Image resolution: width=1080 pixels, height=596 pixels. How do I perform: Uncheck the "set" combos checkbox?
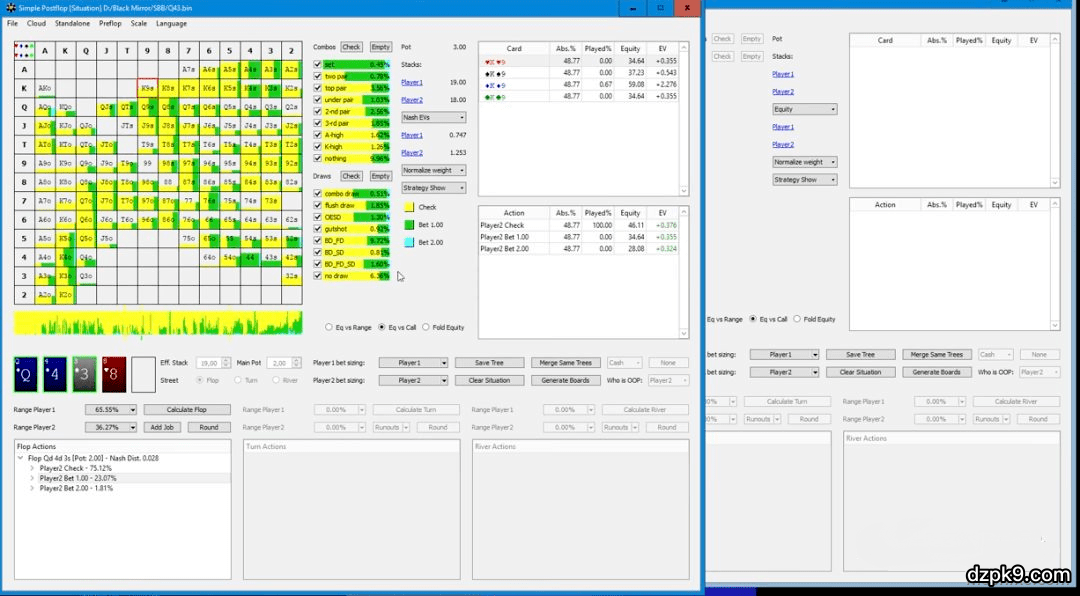318,64
